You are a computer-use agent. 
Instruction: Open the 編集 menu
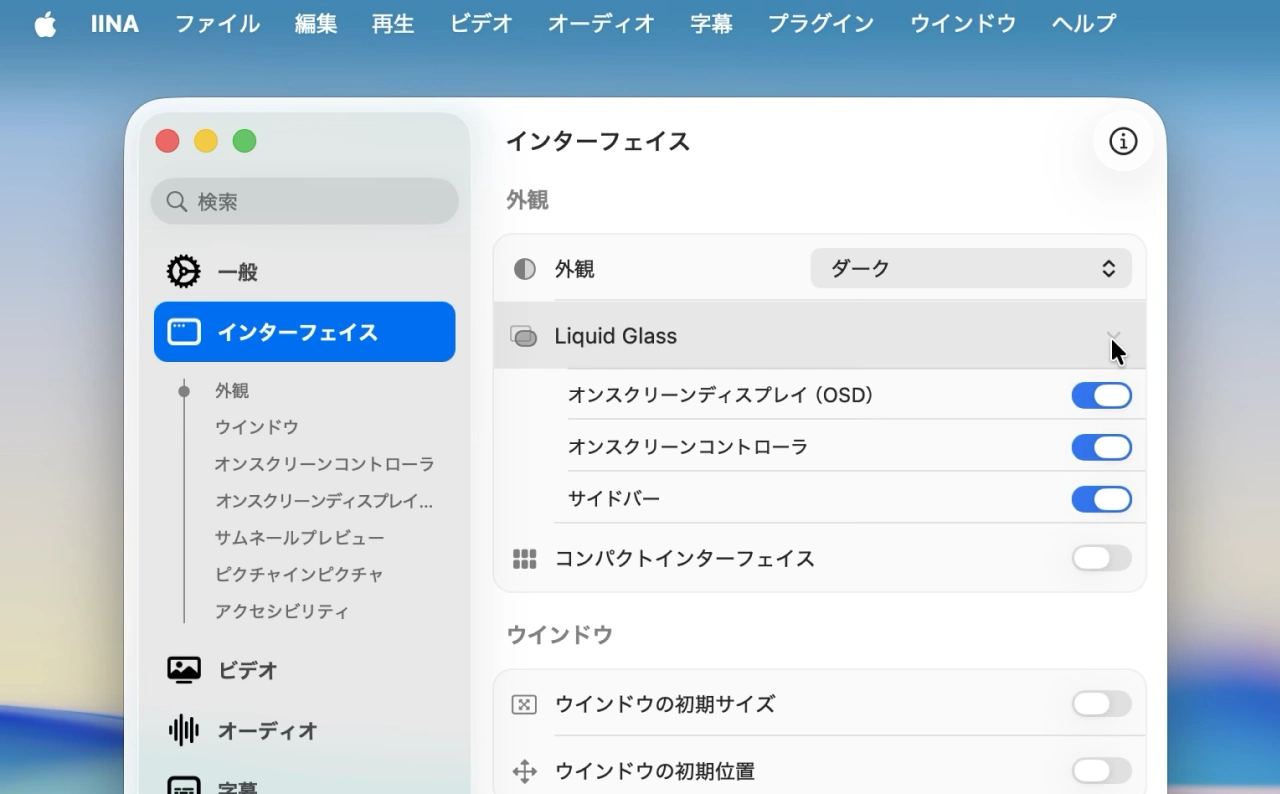316,24
